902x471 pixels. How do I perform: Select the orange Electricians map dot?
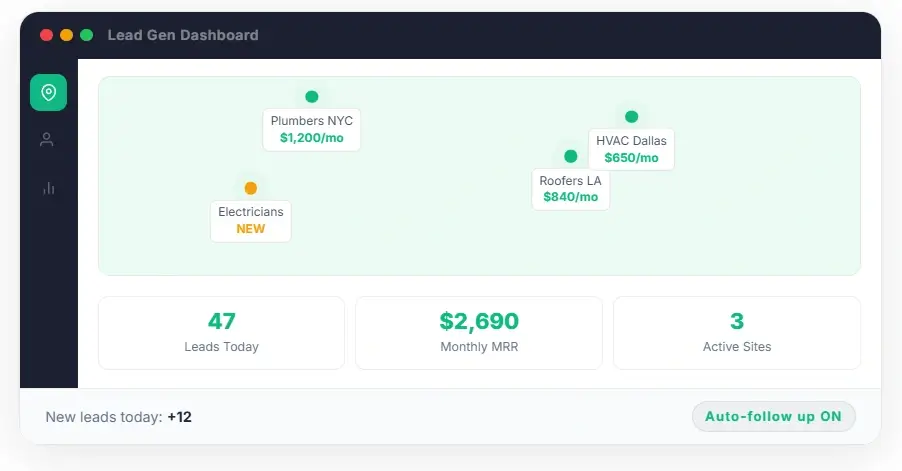(251, 188)
